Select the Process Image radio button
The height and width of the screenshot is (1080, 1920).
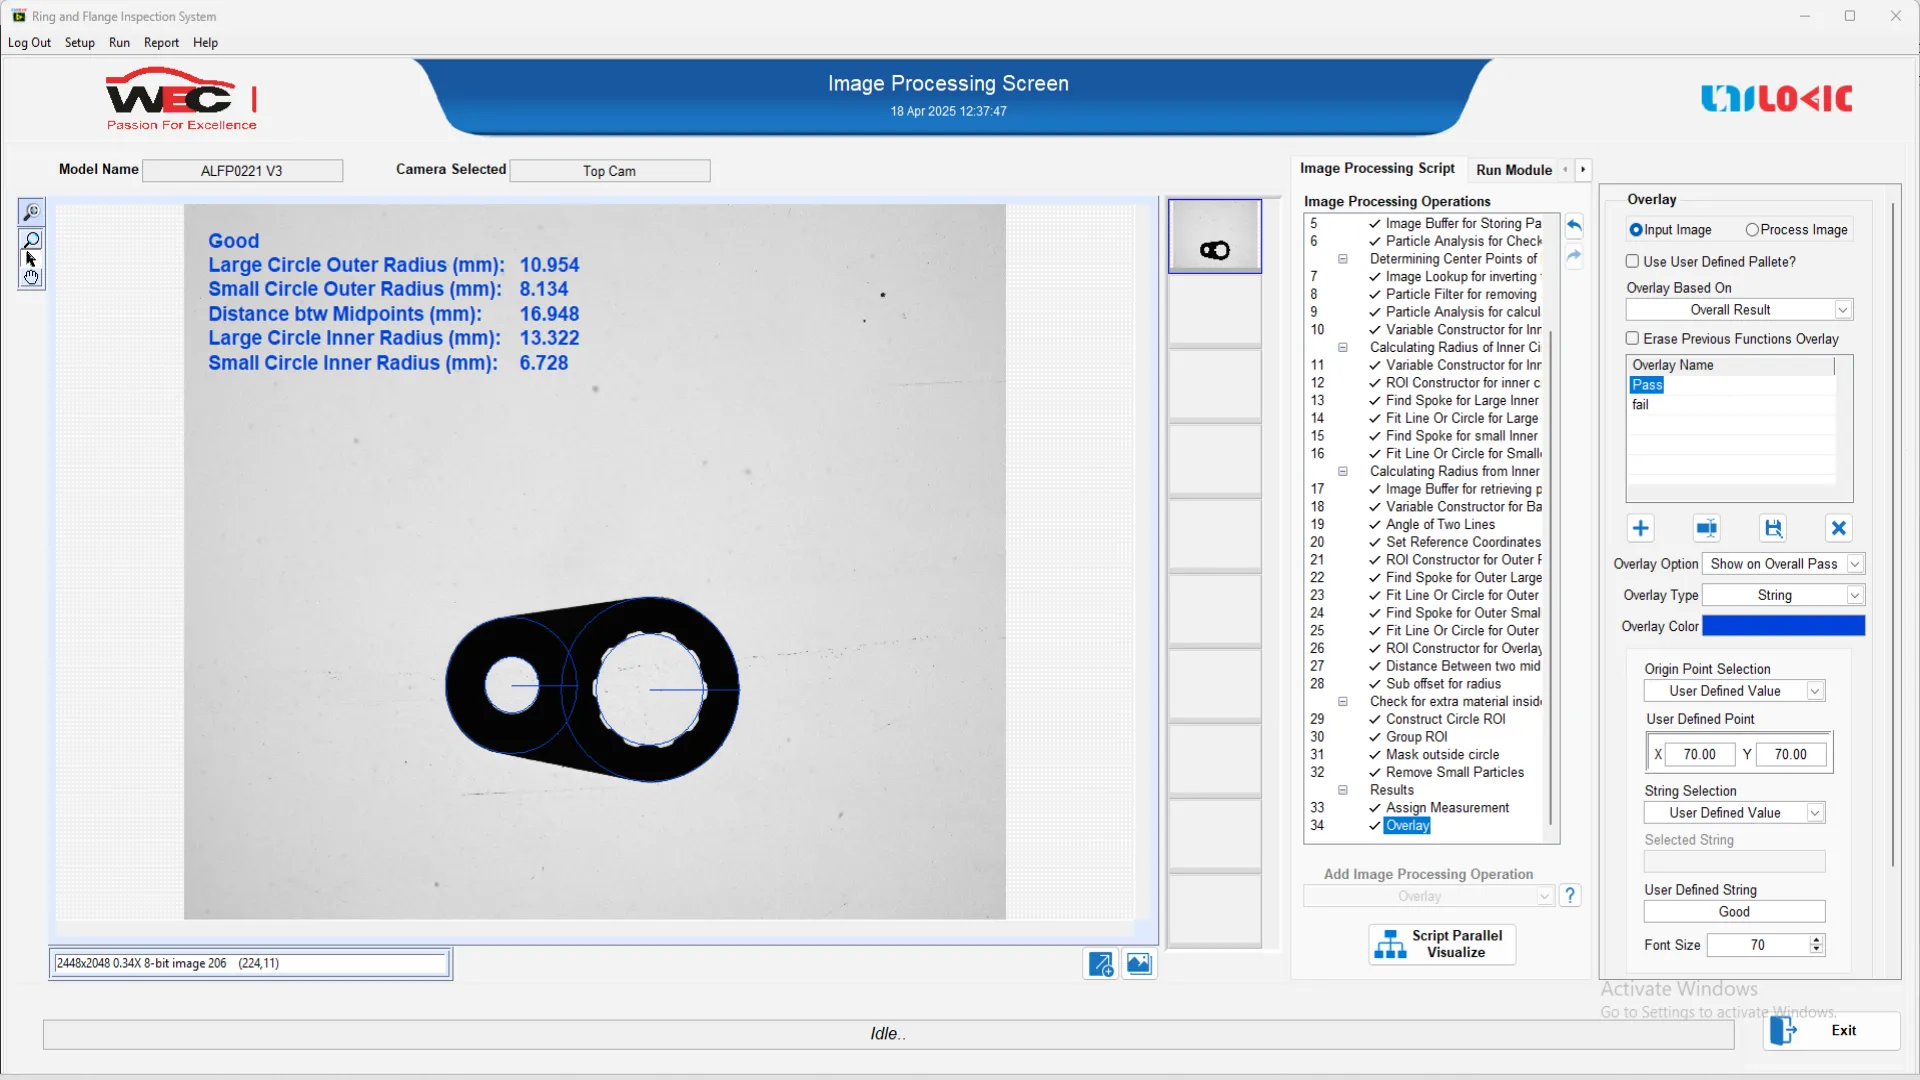coord(1752,230)
